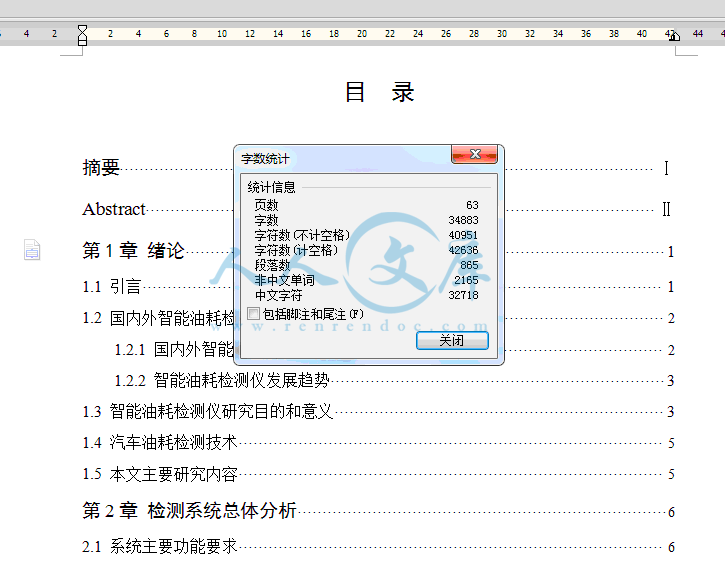725x567 pixels.
Task: Click the 字数 value 34883
Action: [x=463, y=220]
